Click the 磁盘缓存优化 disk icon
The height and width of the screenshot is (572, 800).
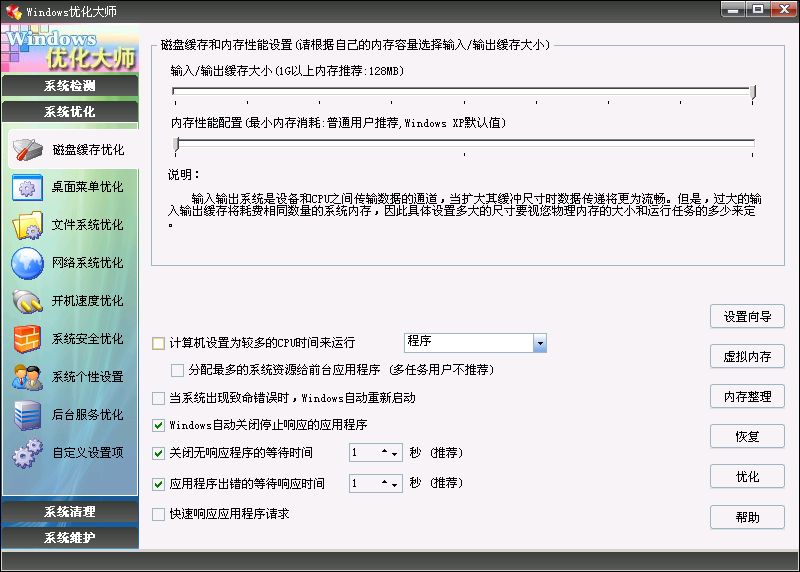tap(27, 150)
